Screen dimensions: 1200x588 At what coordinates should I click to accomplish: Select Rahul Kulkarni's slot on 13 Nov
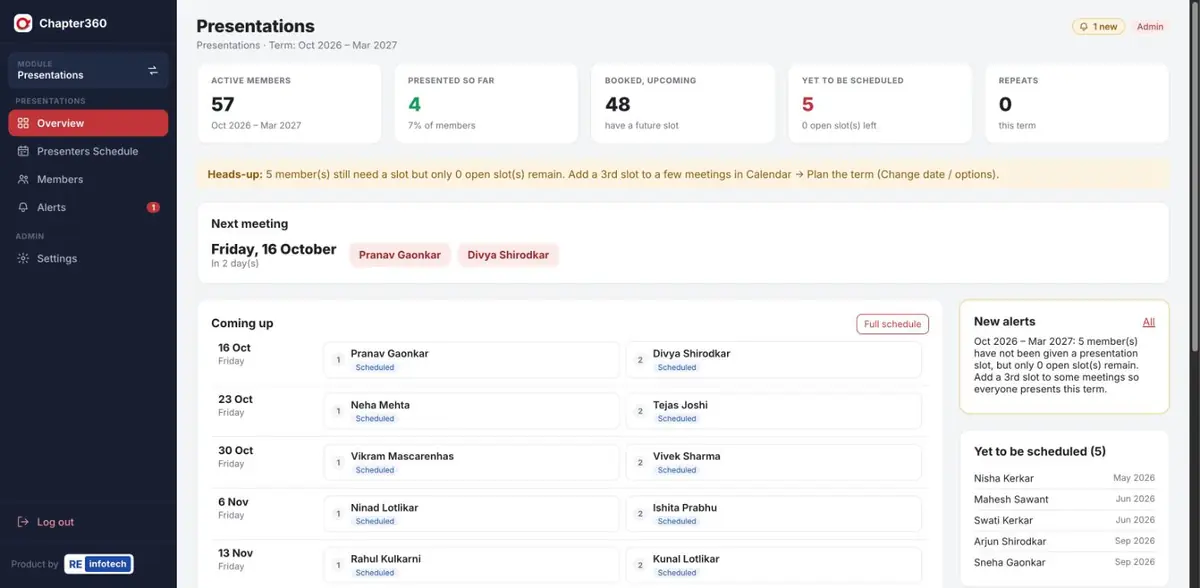pyautogui.click(x=471, y=565)
